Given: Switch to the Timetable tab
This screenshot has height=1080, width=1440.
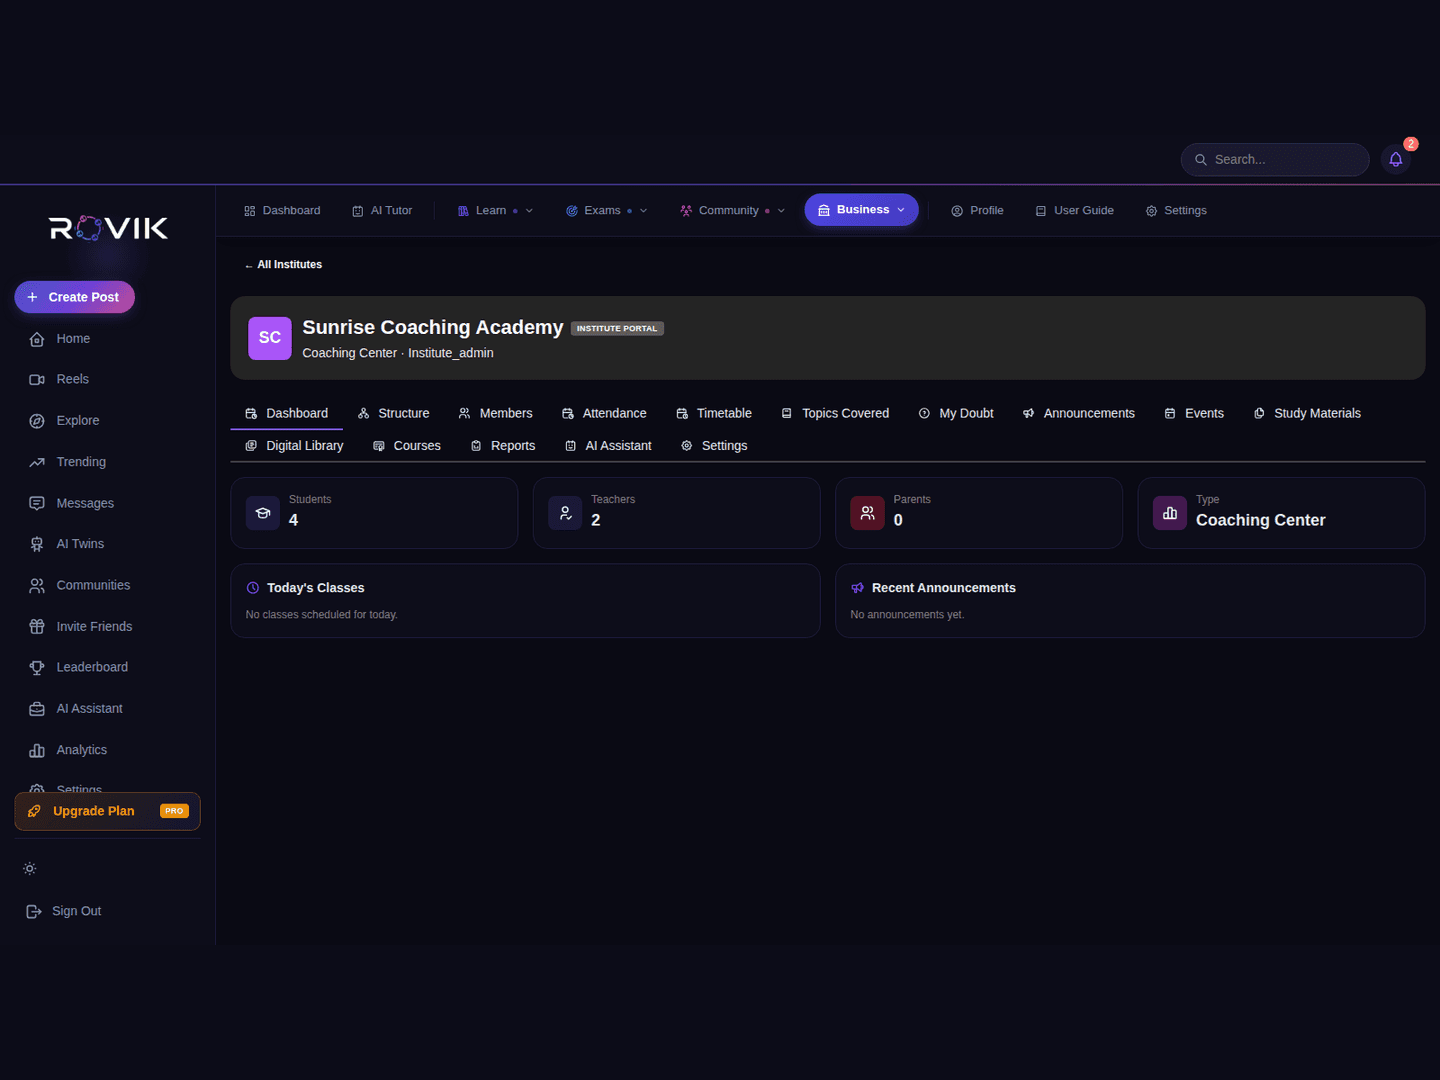Looking at the screenshot, I should (714, 413).
